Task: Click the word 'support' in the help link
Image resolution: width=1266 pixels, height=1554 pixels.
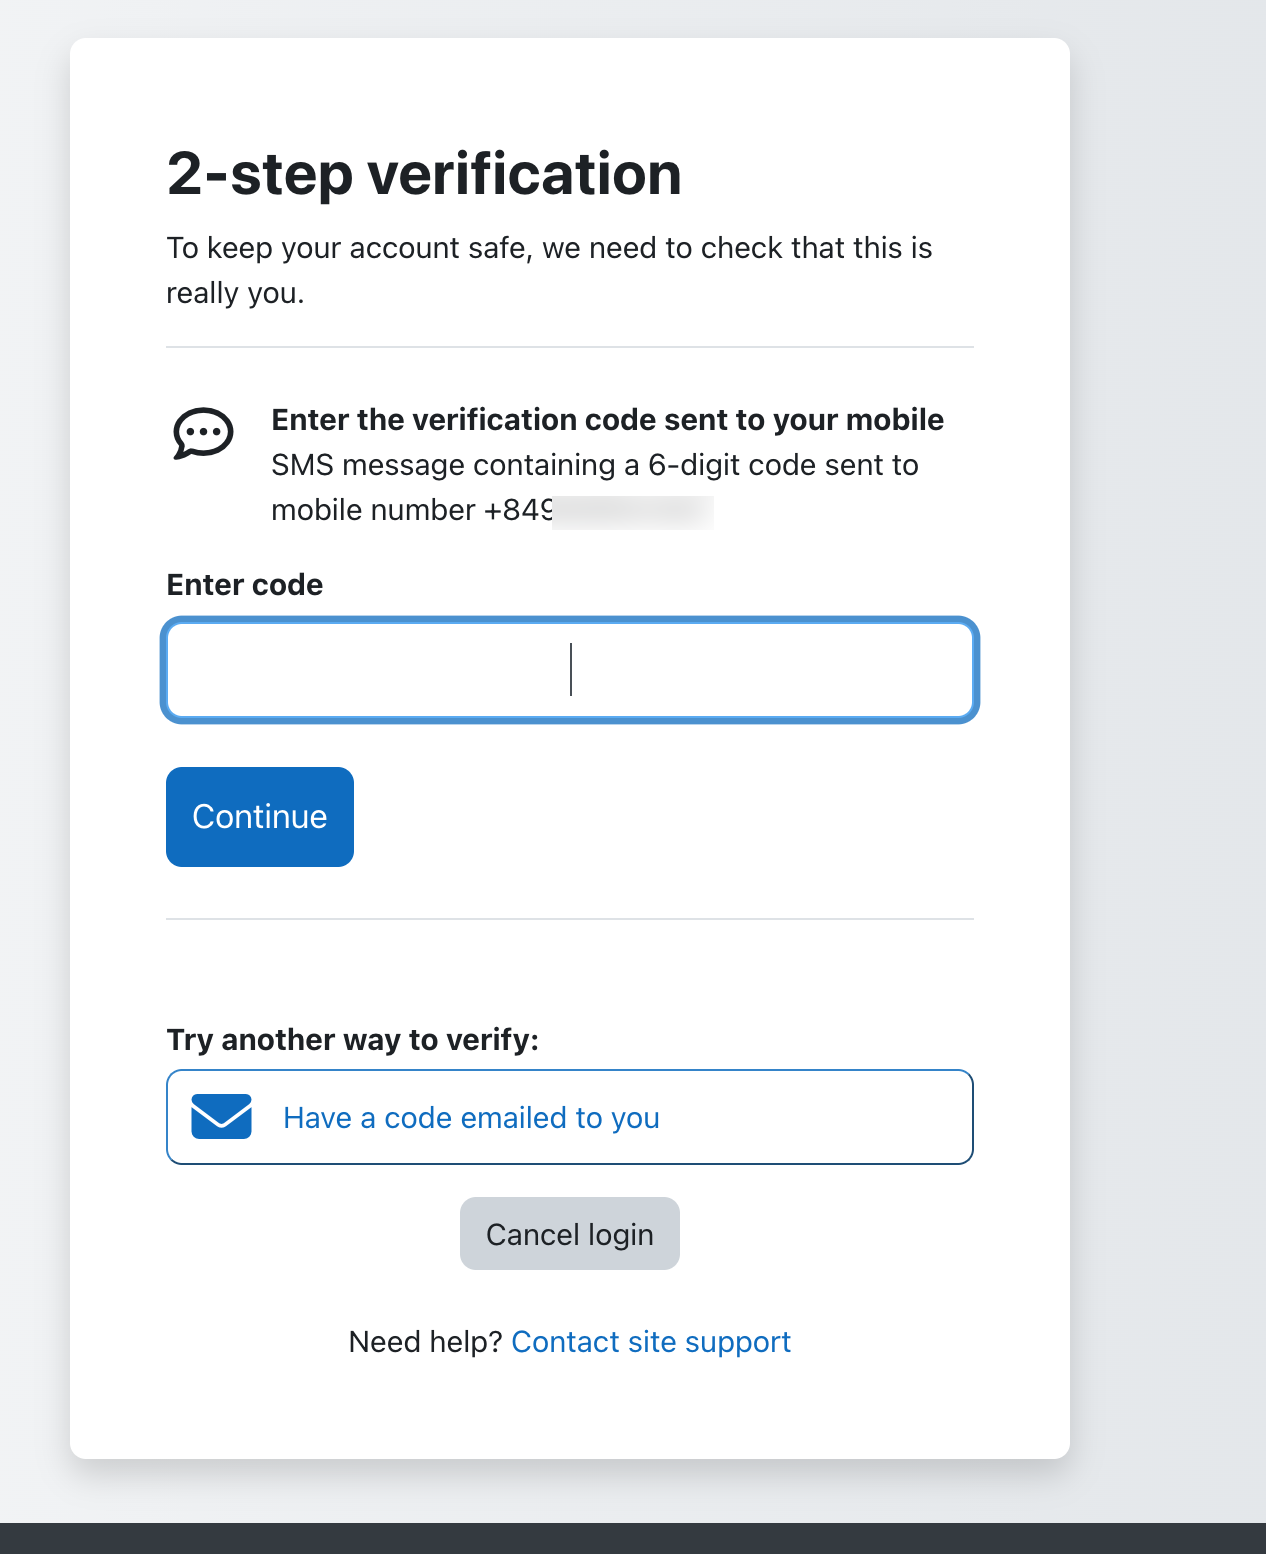Action: coord(738,1342)
